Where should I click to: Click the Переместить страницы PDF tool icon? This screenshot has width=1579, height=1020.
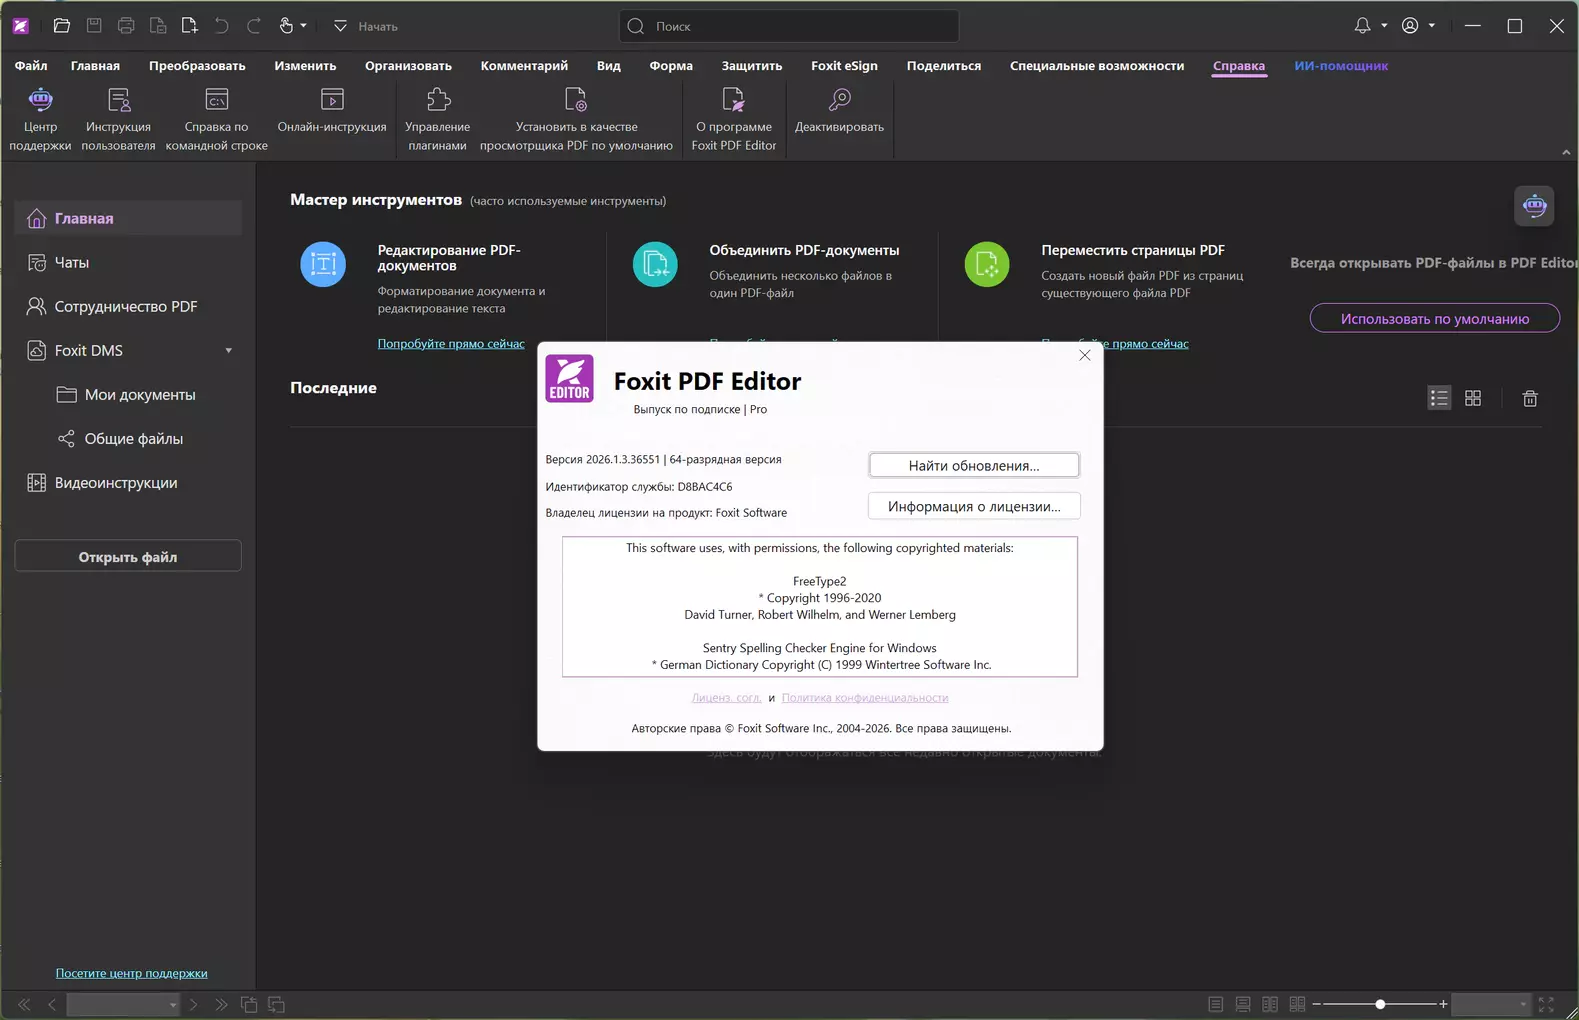pyautogui.click(x=987, y=264)
